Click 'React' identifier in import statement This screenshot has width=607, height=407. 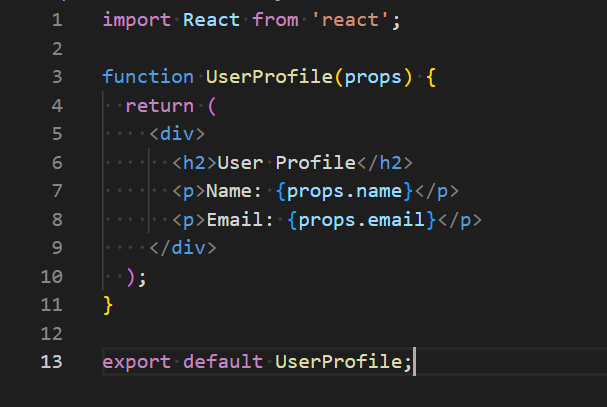click(x=211, y=20)
